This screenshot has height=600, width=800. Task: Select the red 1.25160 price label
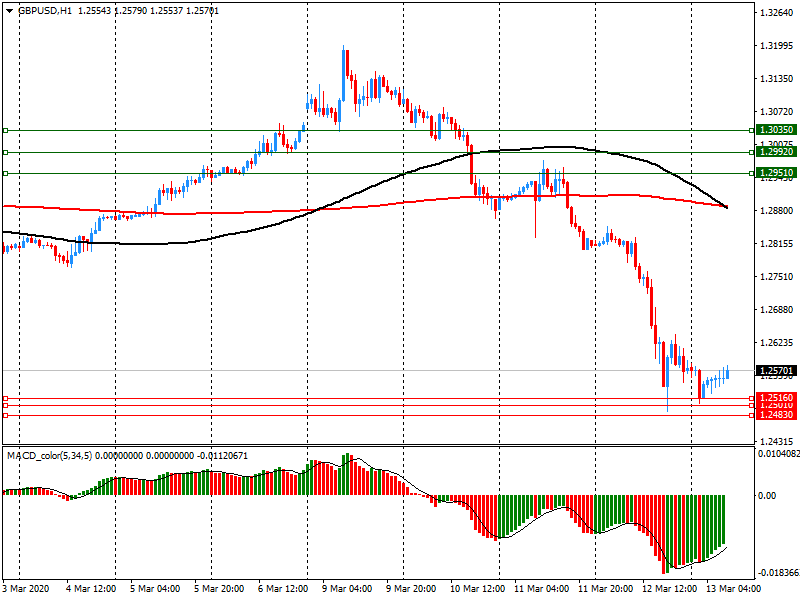pos(776,397)
